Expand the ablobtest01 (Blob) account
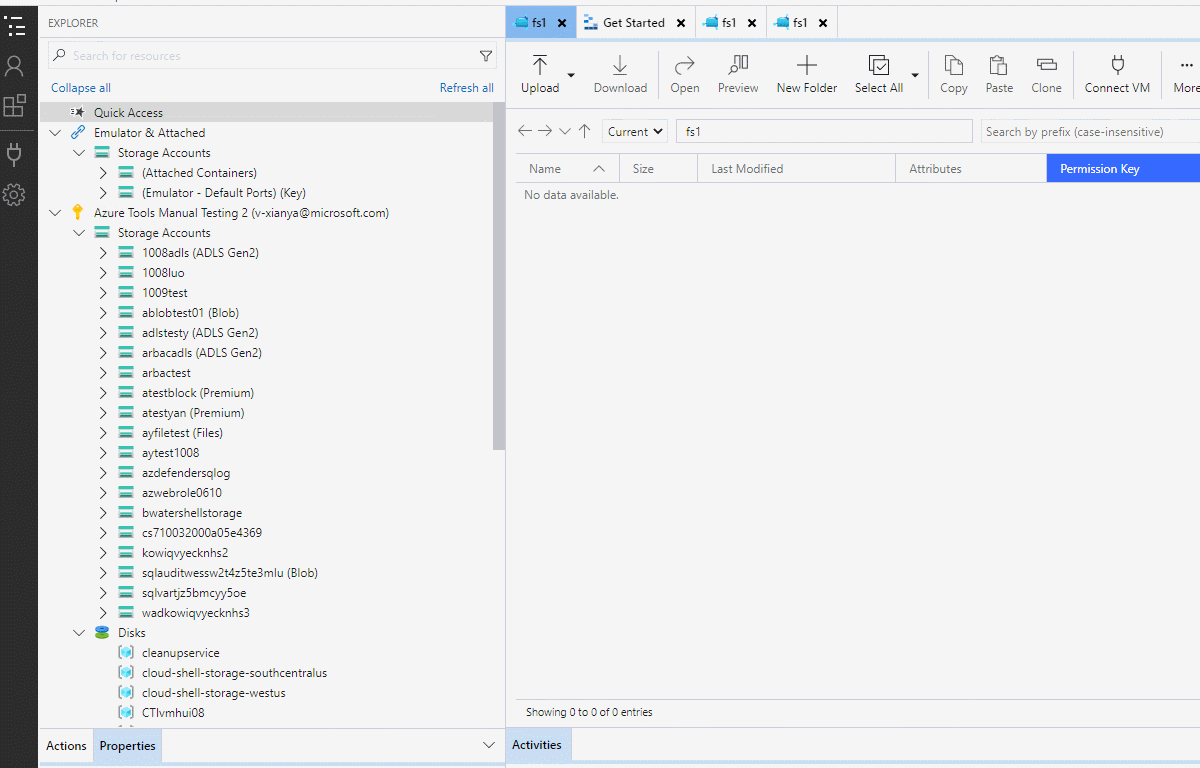Viewport: 1200px width, 768px height. point(103,313)
